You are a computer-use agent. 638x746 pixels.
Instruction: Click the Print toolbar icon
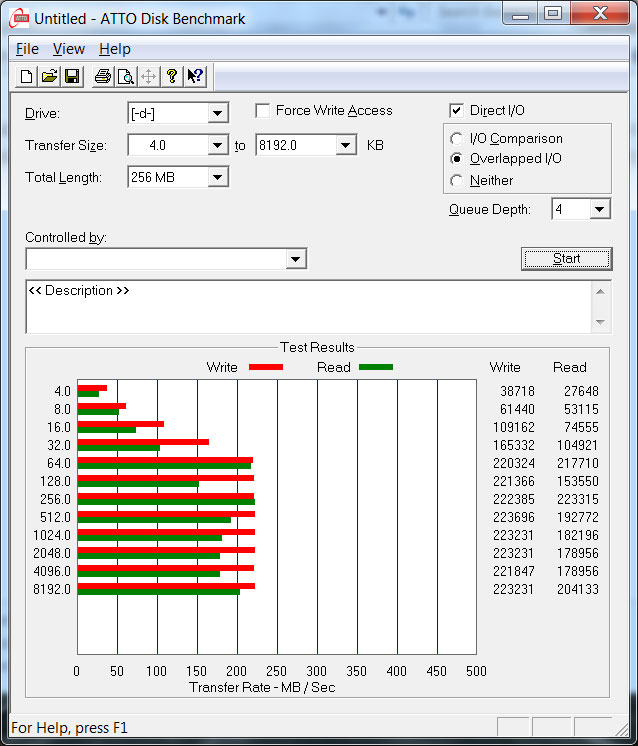coord(103,76)
